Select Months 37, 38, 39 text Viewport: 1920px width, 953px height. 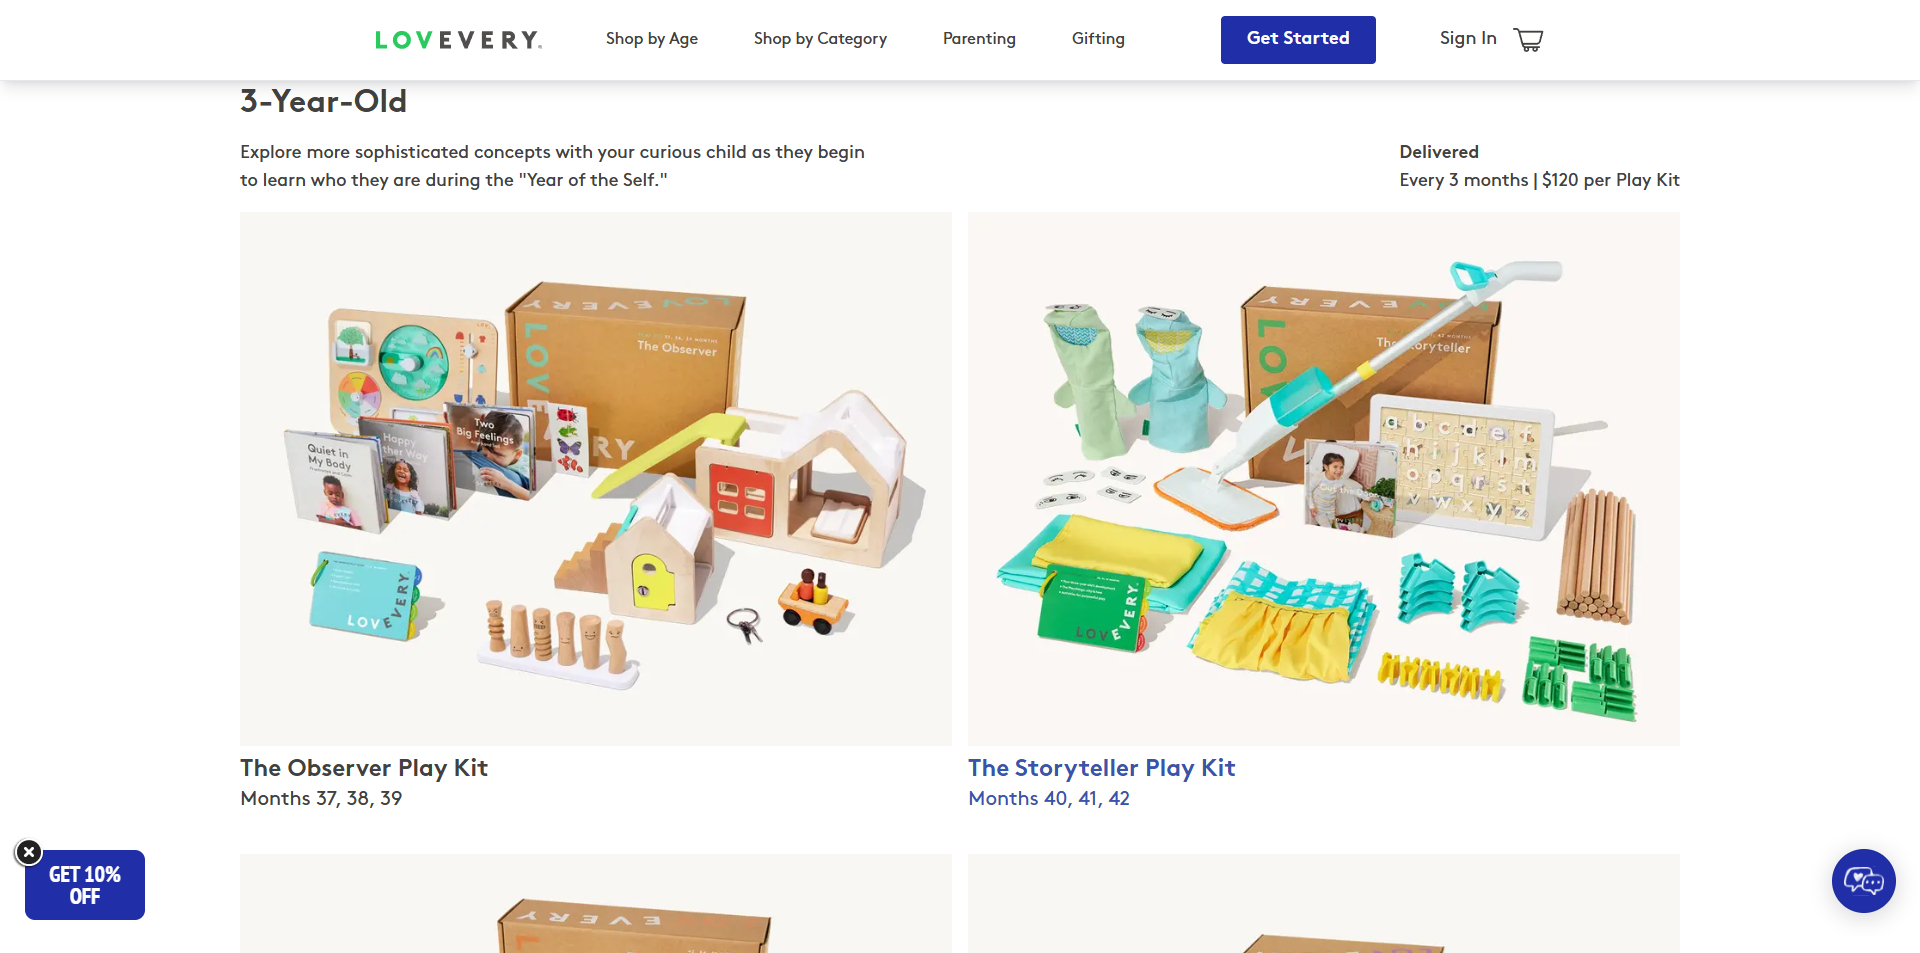pyautogui.click(x=321, y=799)
